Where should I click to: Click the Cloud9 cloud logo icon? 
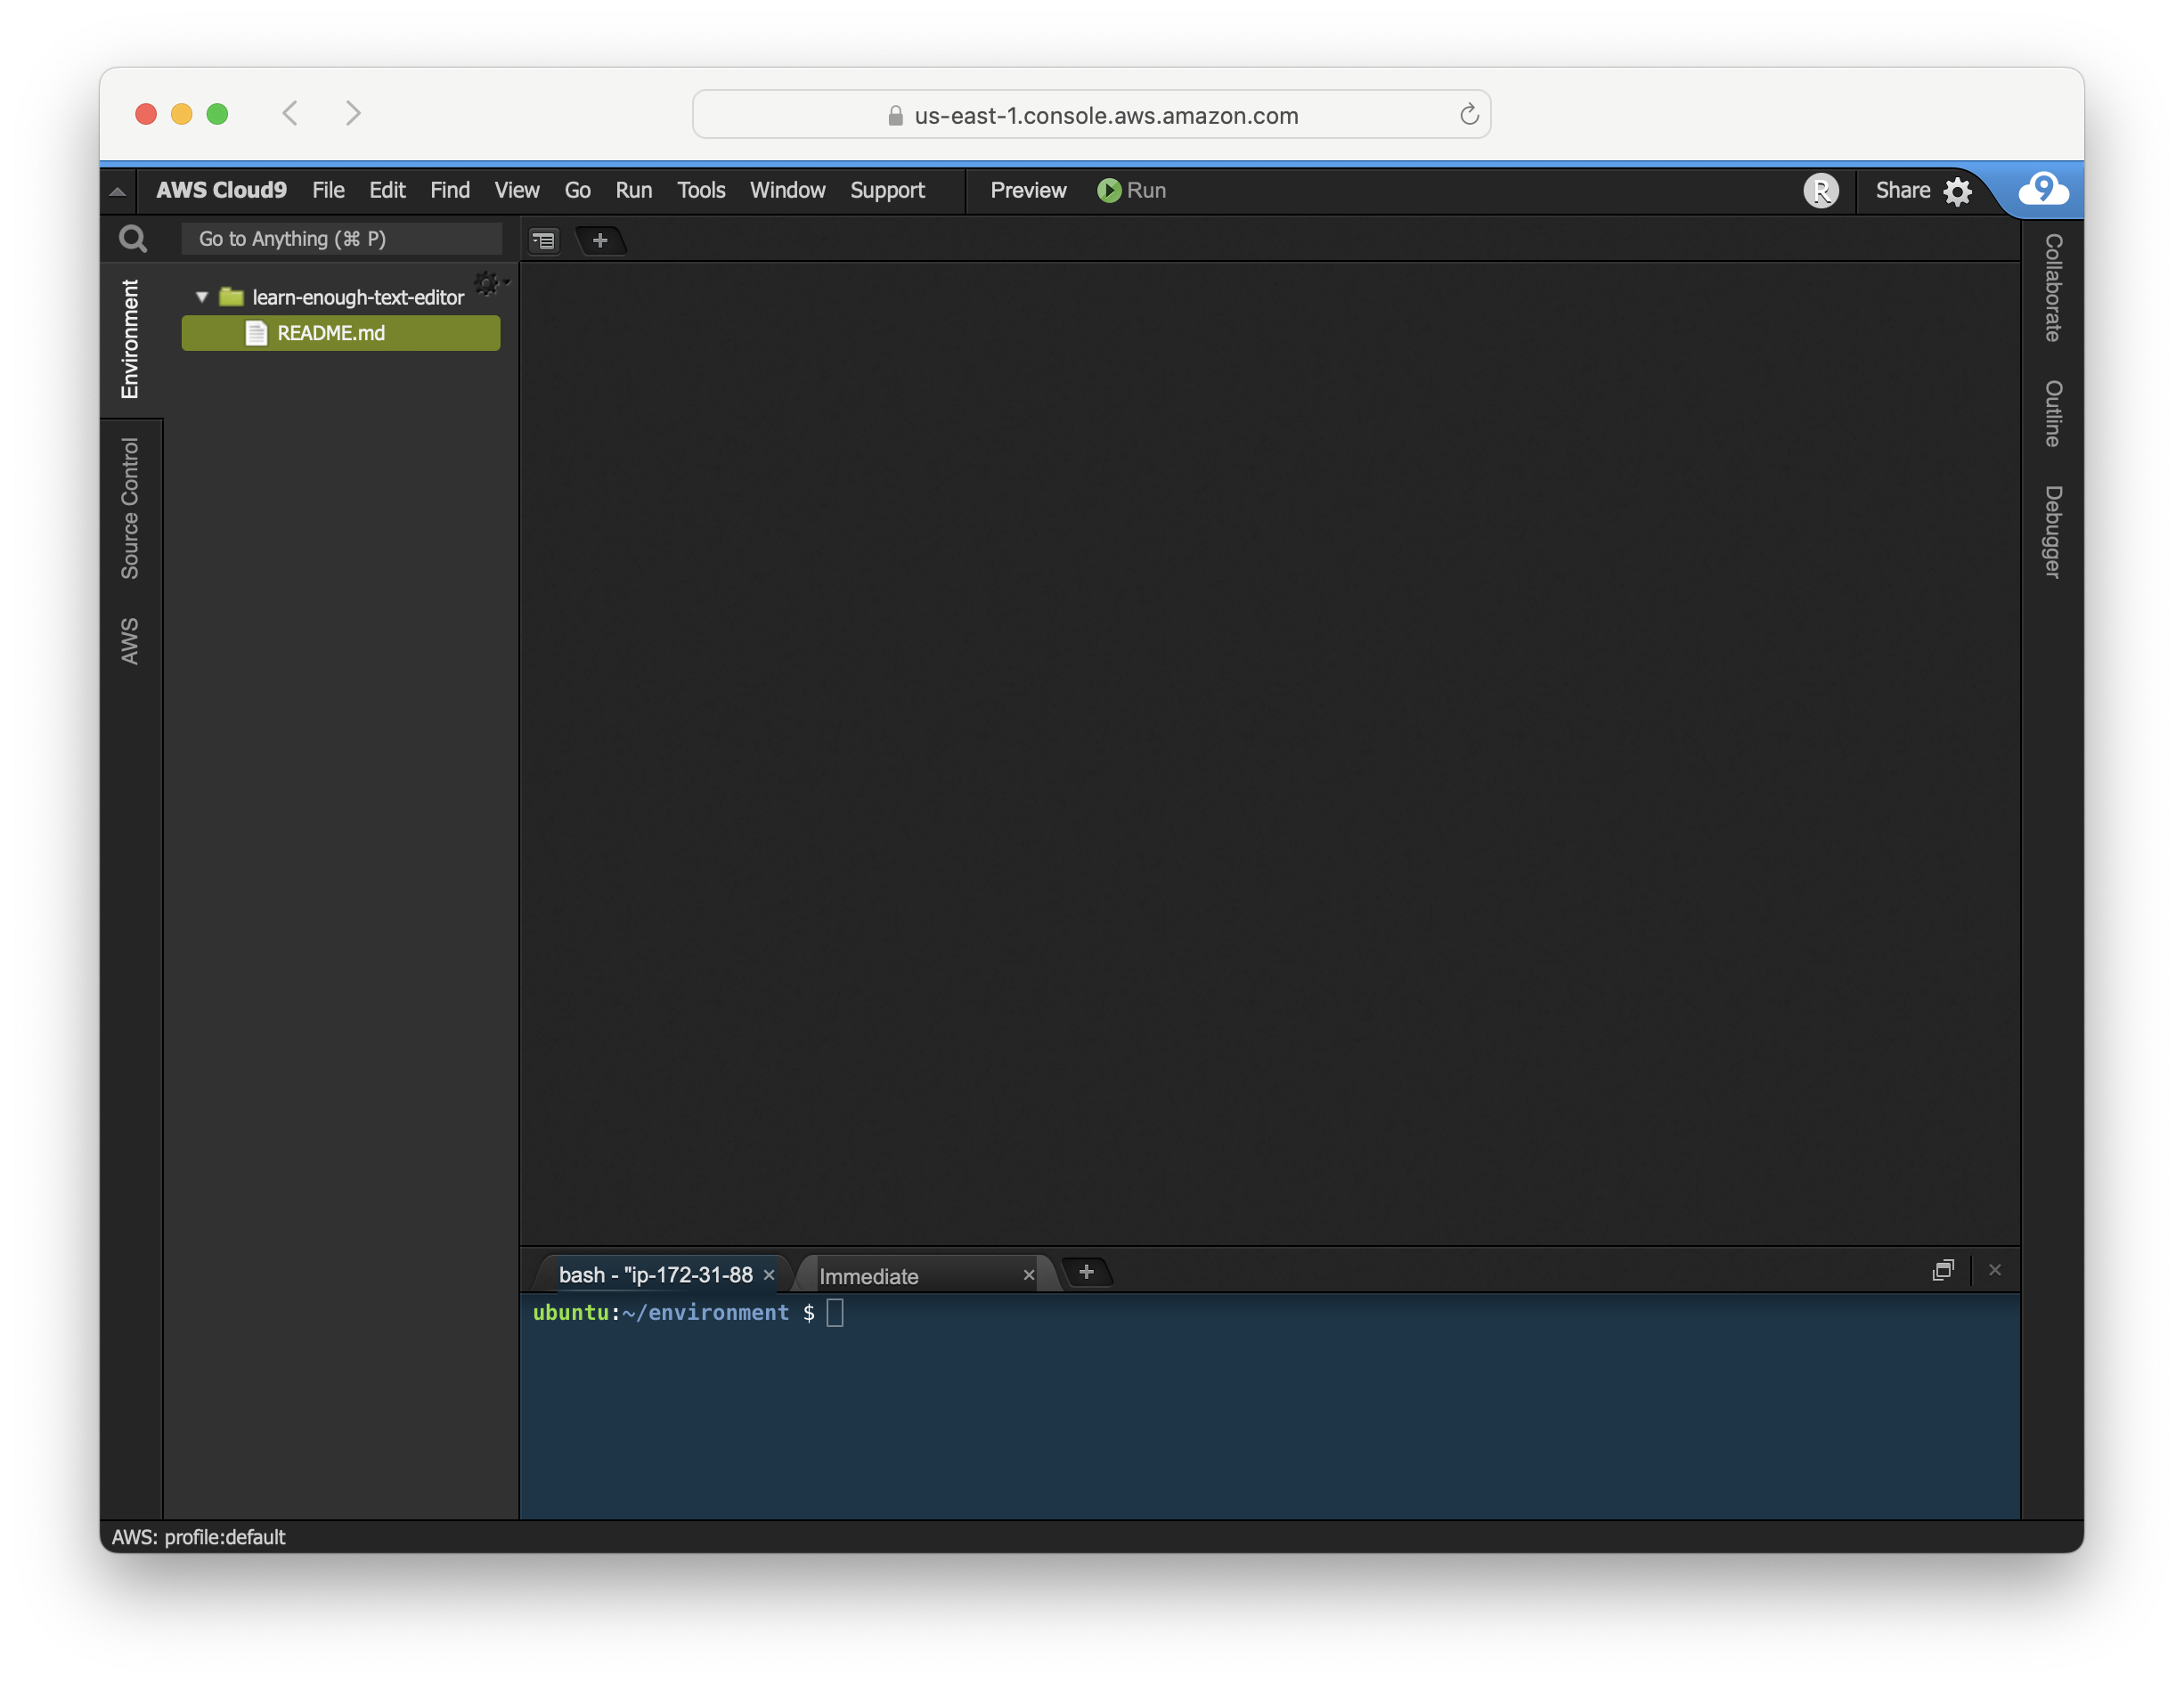2042,189
